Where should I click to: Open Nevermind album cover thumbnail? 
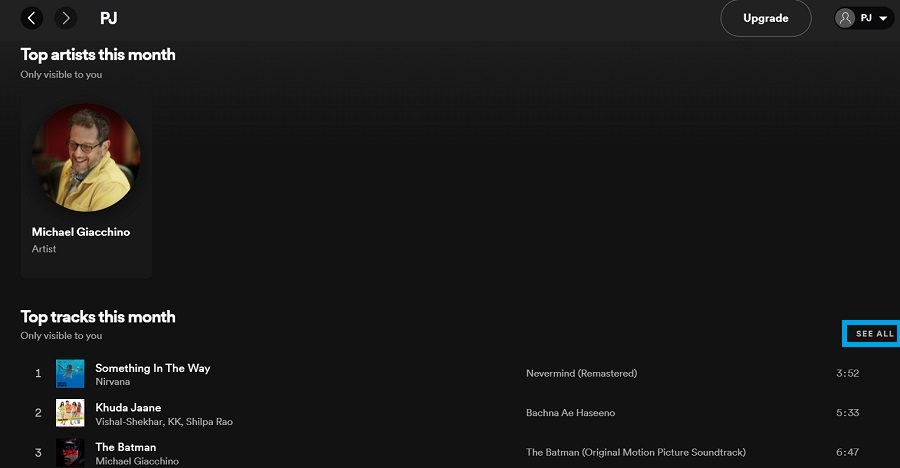click(x=70, y=373)
